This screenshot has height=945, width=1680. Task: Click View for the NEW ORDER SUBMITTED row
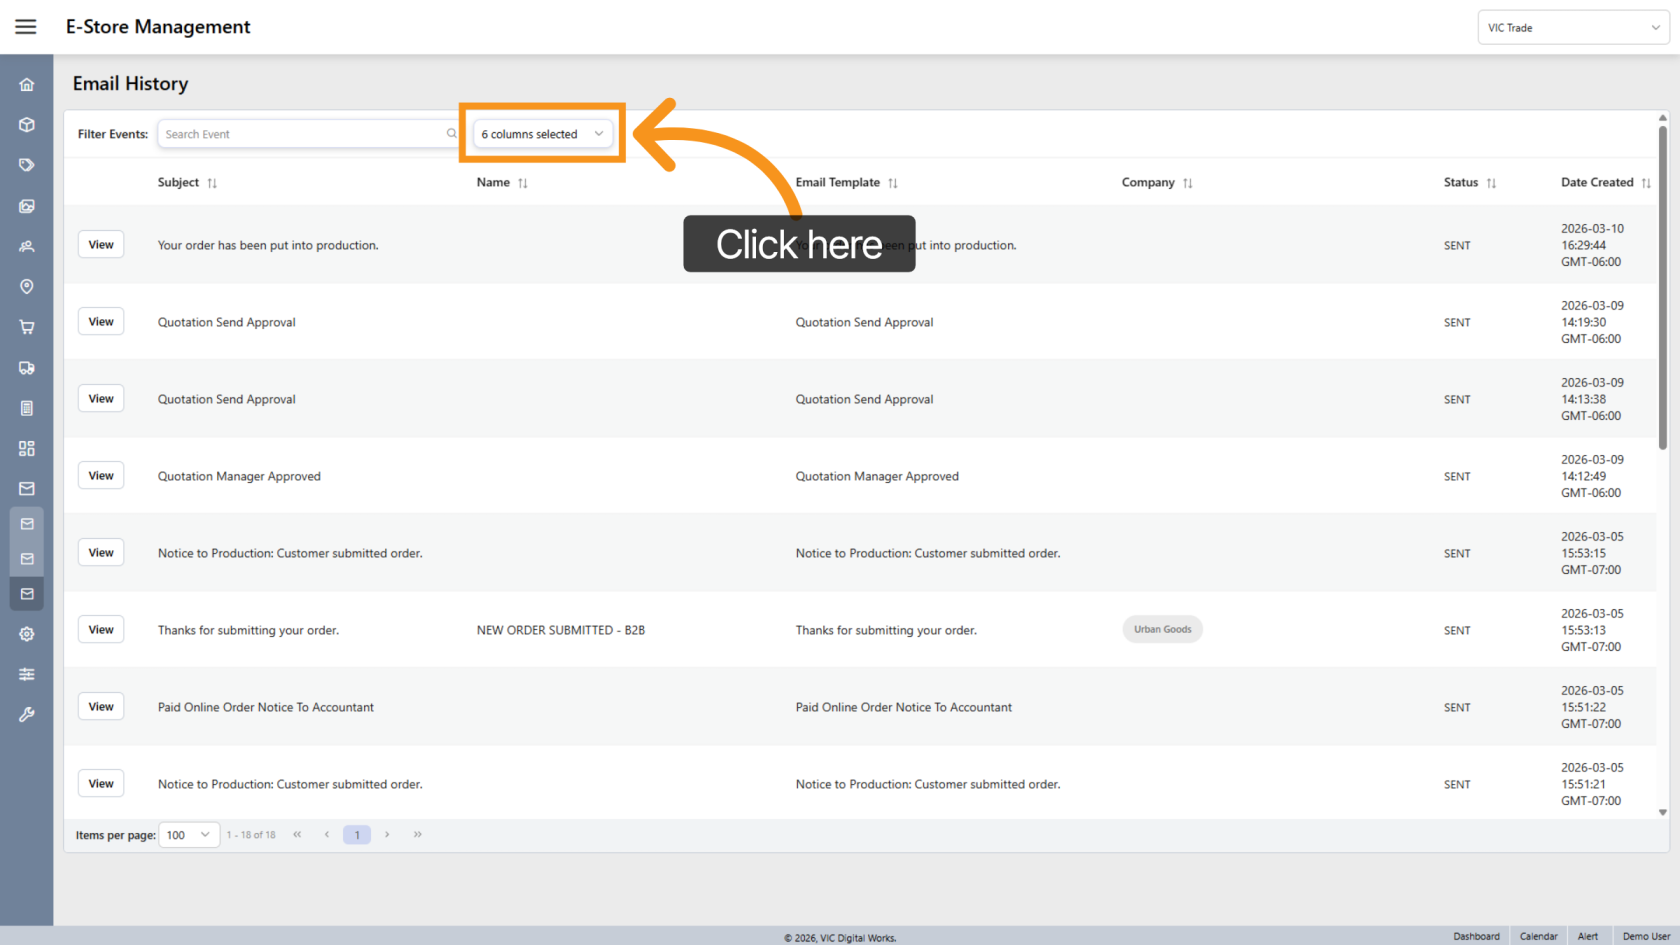tap(101, 630)
